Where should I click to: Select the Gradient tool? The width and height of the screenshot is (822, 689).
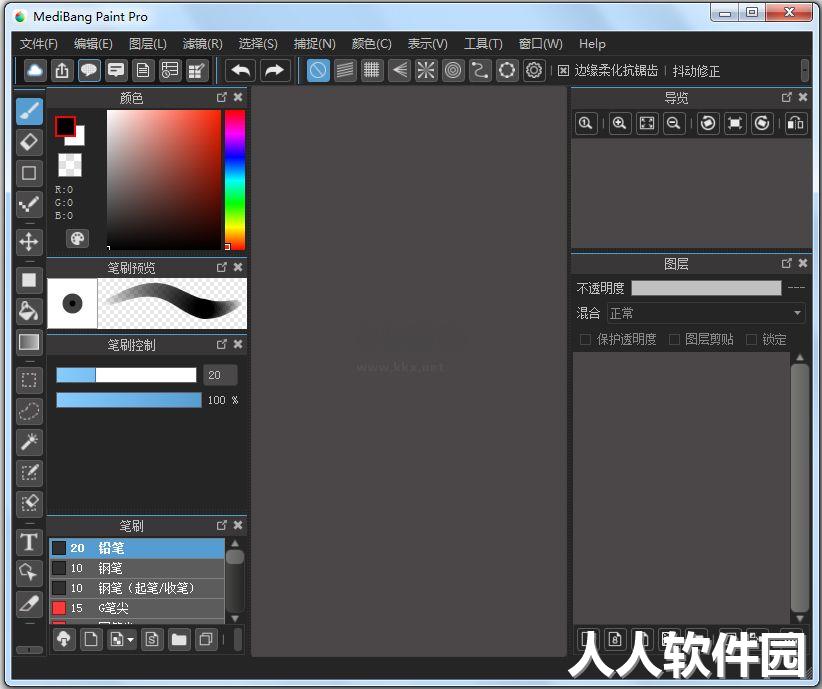29,342
